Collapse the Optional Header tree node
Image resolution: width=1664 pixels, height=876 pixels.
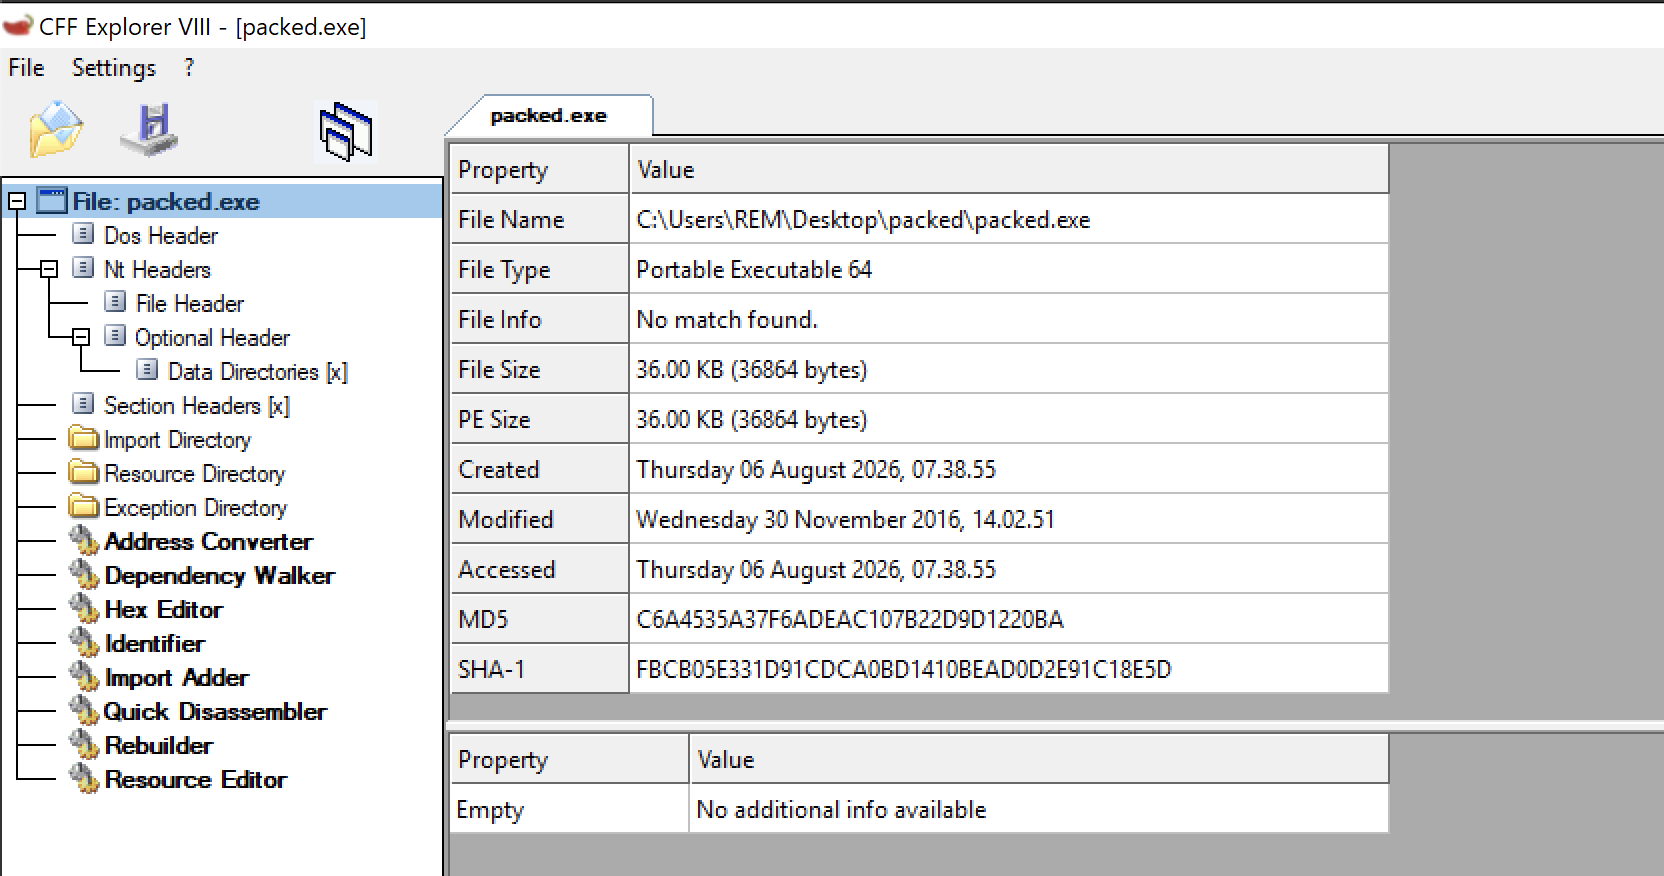81,337
